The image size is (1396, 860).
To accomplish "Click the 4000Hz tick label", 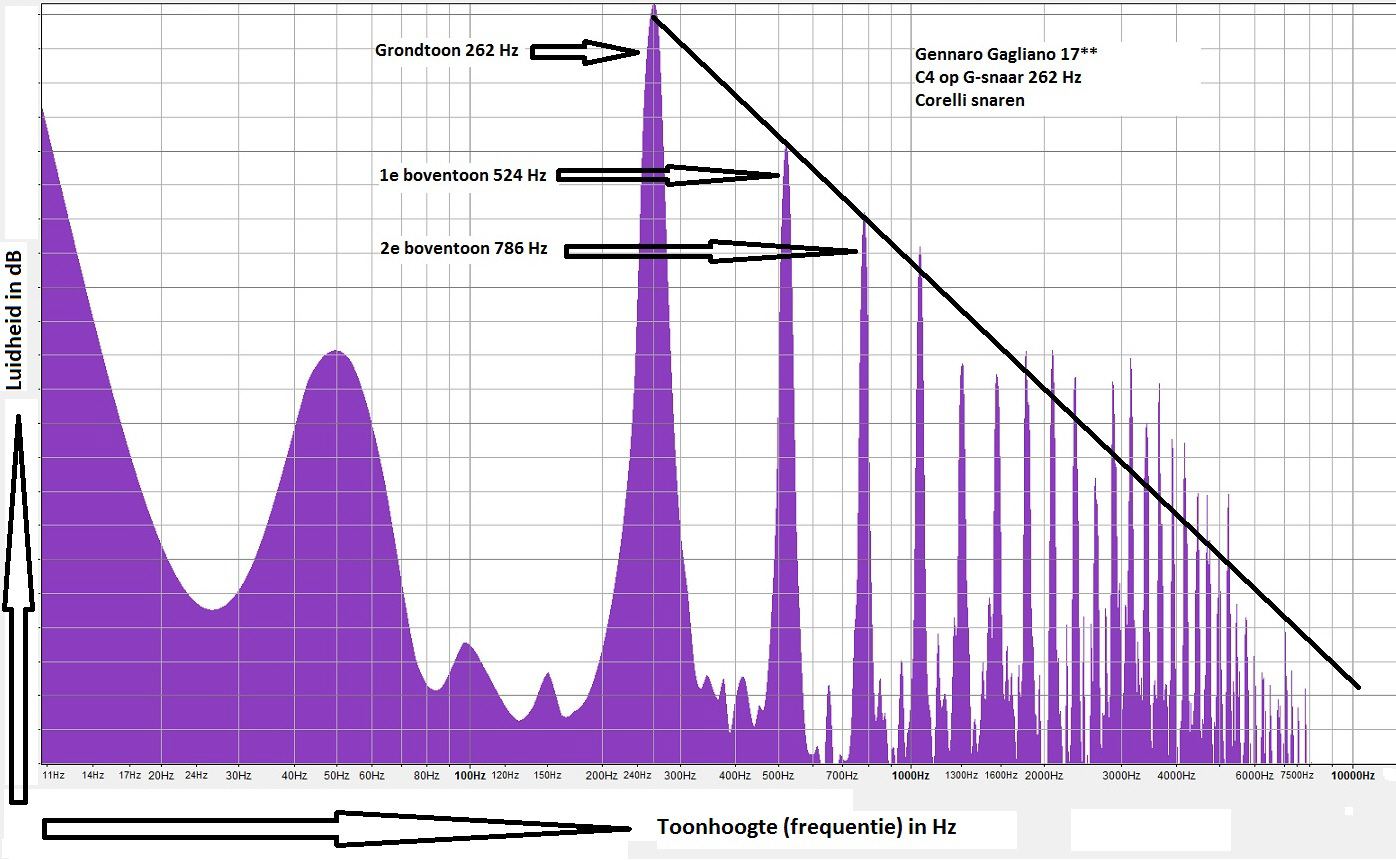I will click(x=1176, y=775).
